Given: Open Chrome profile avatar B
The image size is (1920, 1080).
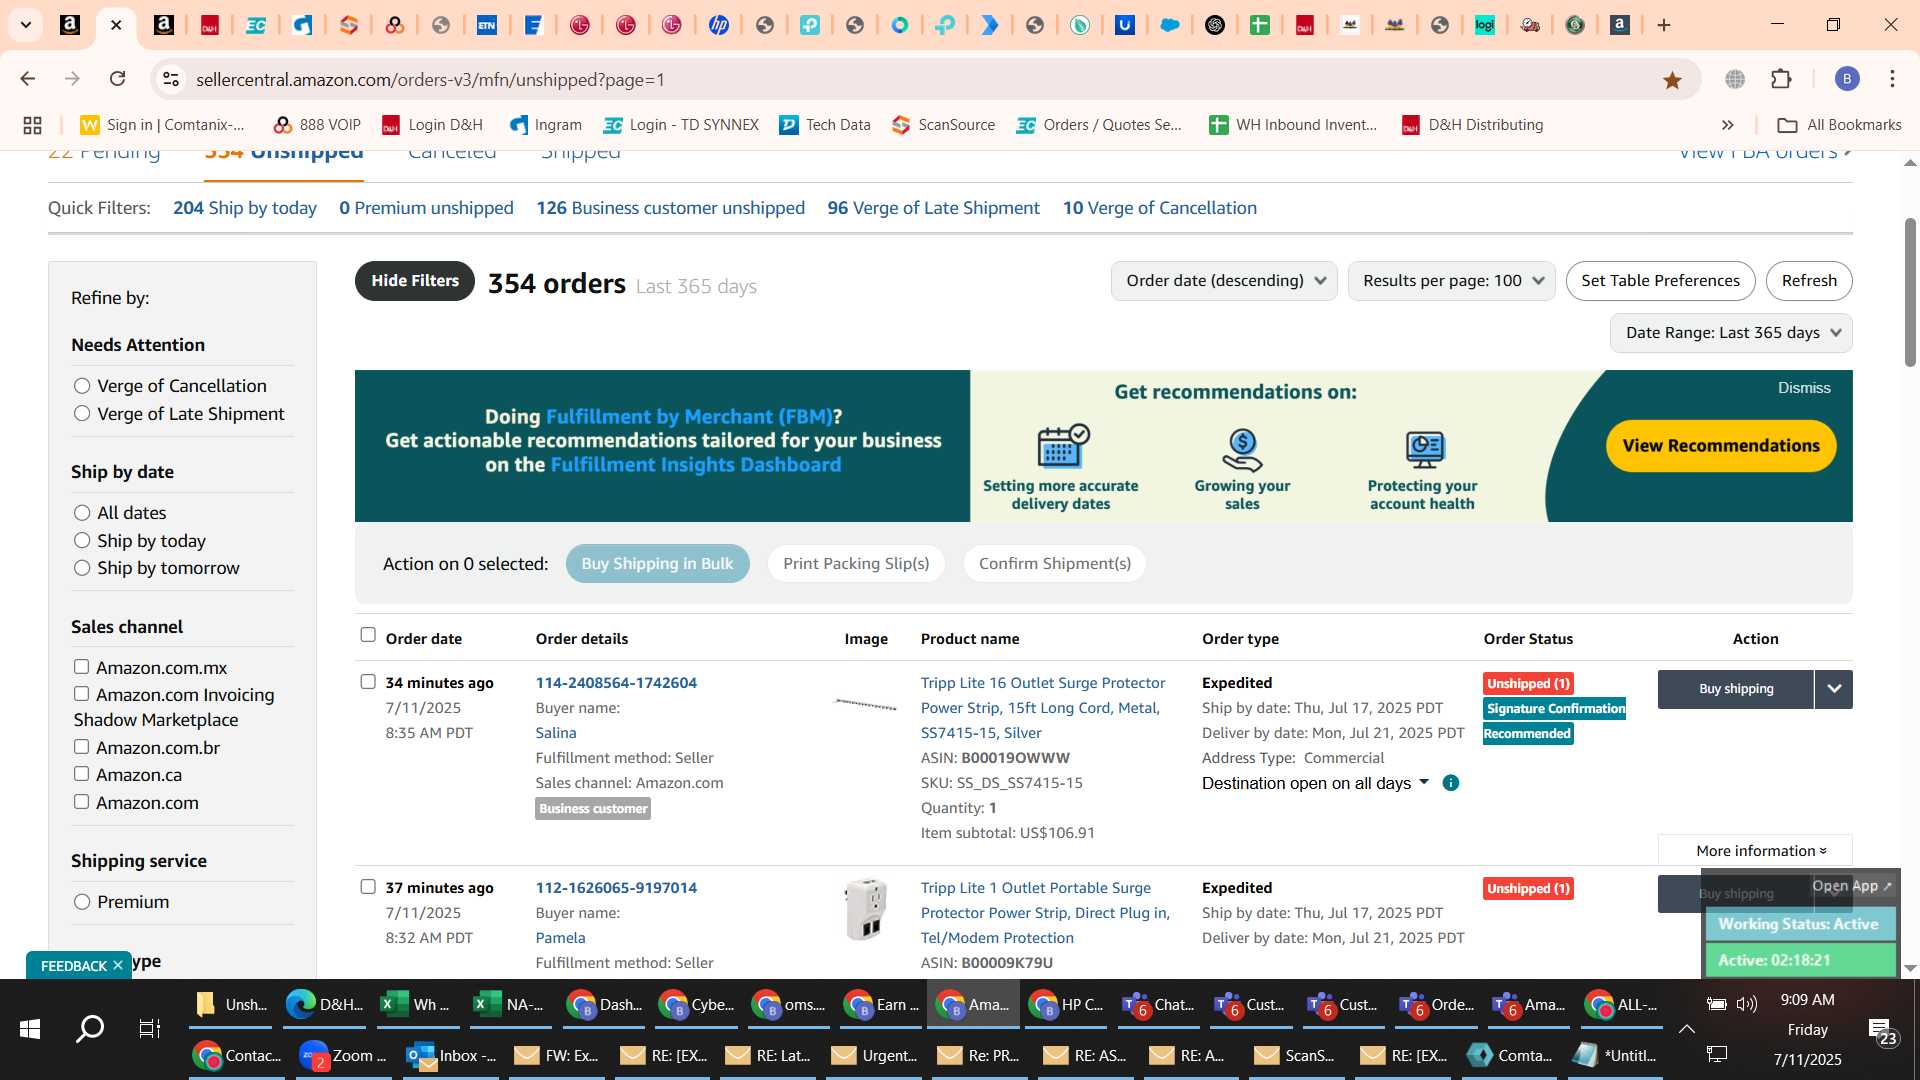Looking at the screenshot, I should tap(1846, 79).
